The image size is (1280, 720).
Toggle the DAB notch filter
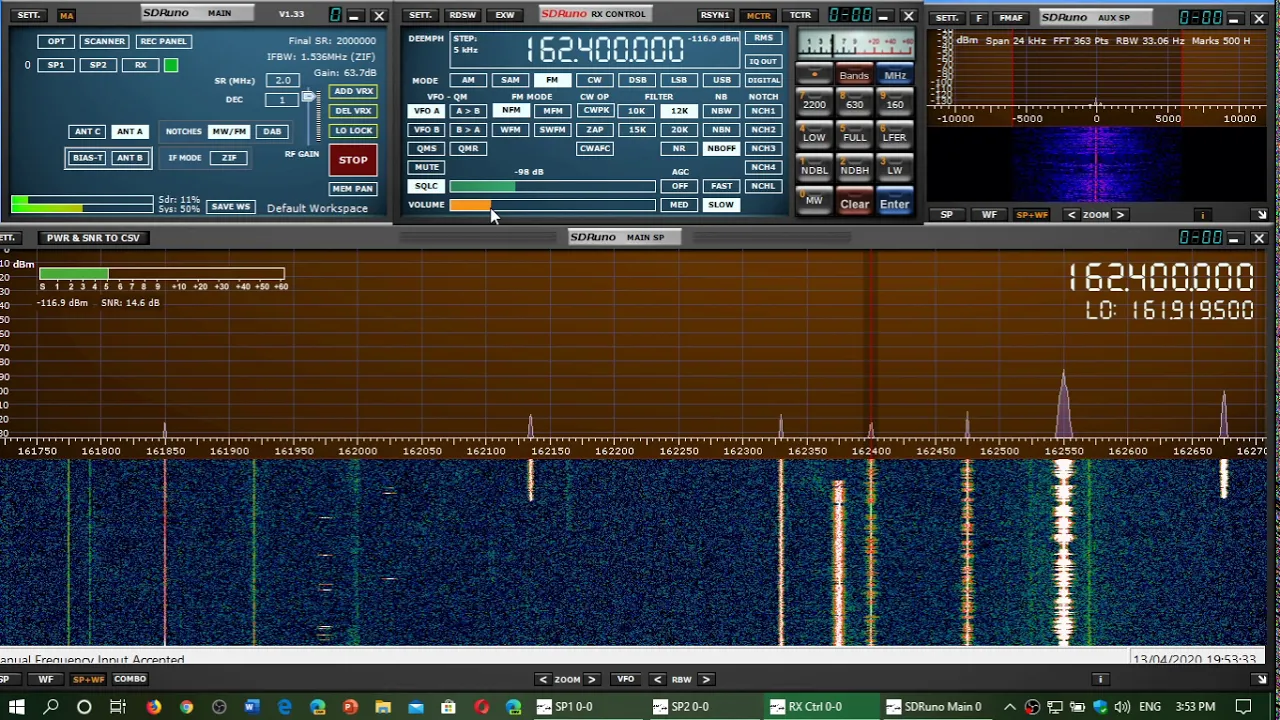click(272, 132)
